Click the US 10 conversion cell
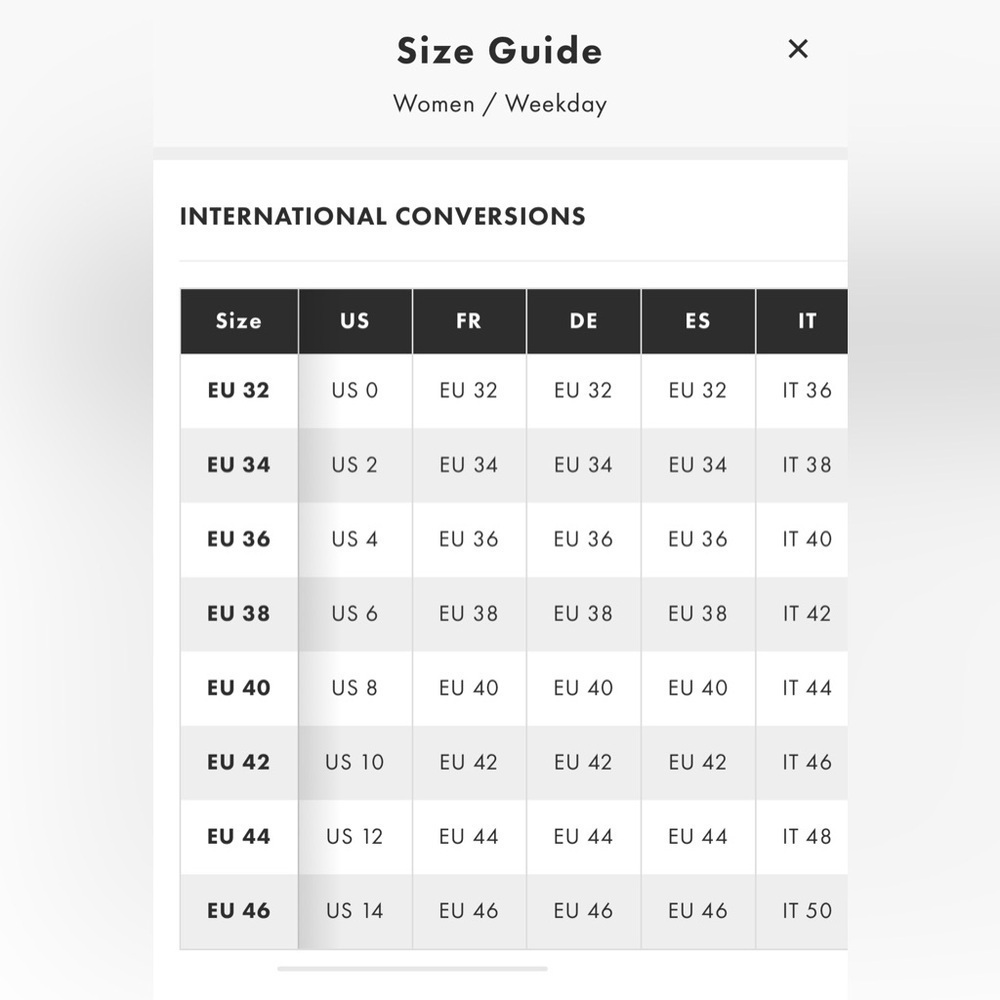 [x=355, y=762]
